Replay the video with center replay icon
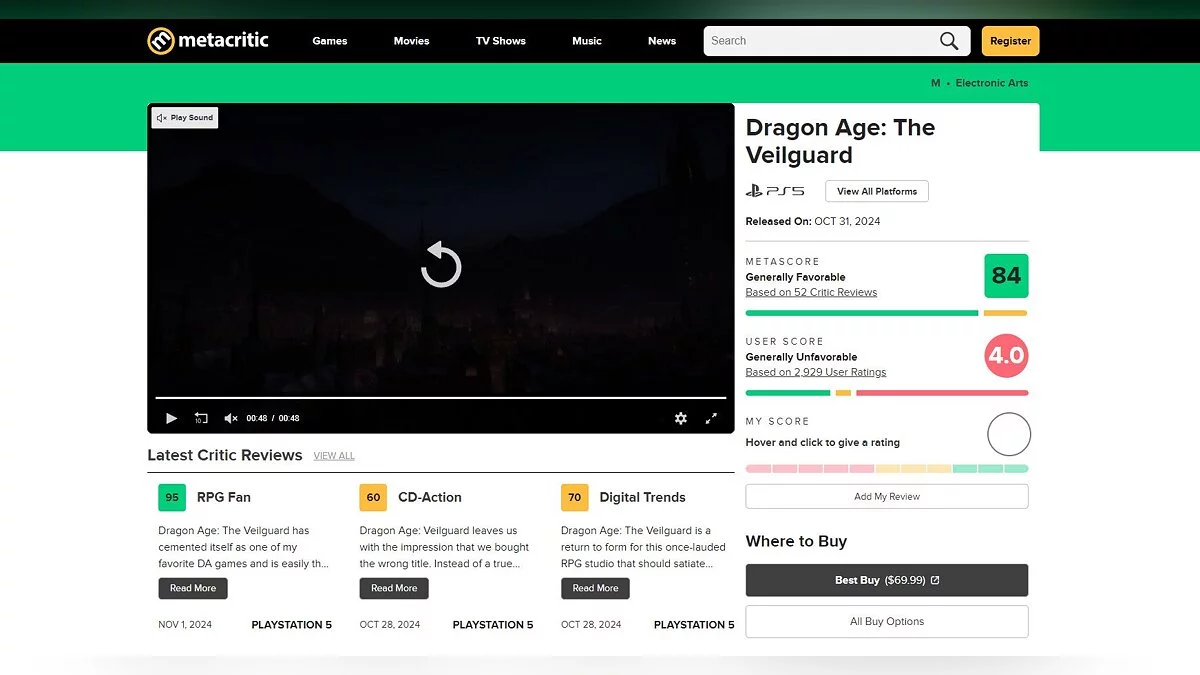The height and width of the screenshot is (675, 1200). point(440,265)
